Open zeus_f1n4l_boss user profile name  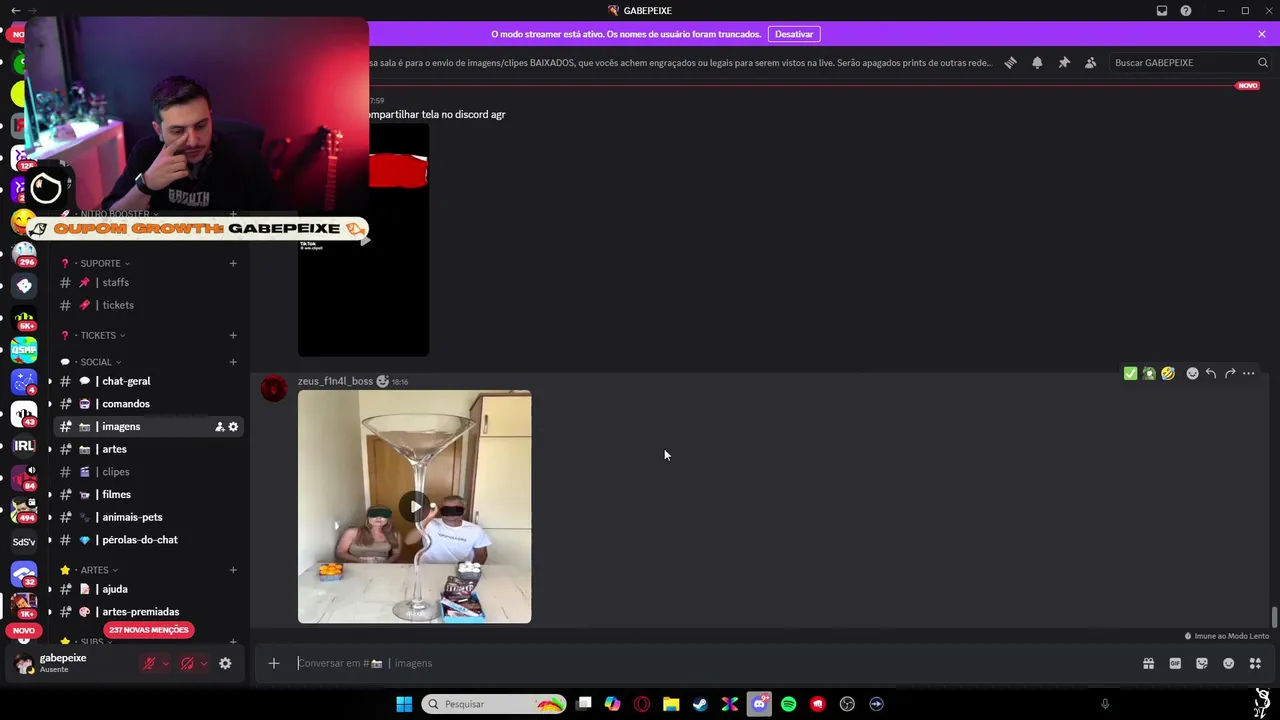click(335, 381)
